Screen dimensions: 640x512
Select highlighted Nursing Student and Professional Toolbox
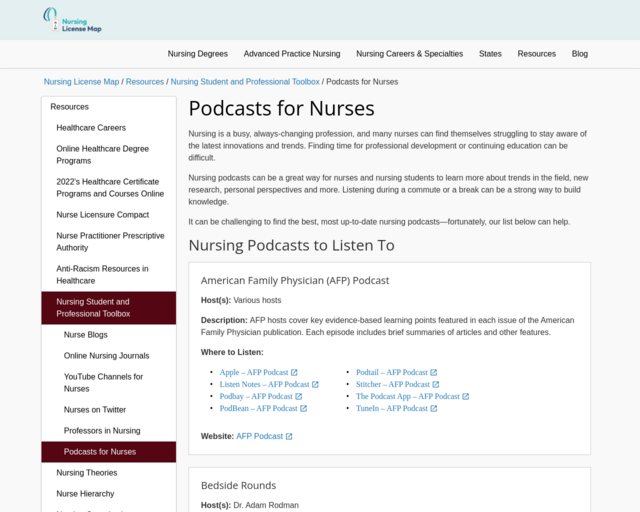pyautogui.click(x=109, y=308)
